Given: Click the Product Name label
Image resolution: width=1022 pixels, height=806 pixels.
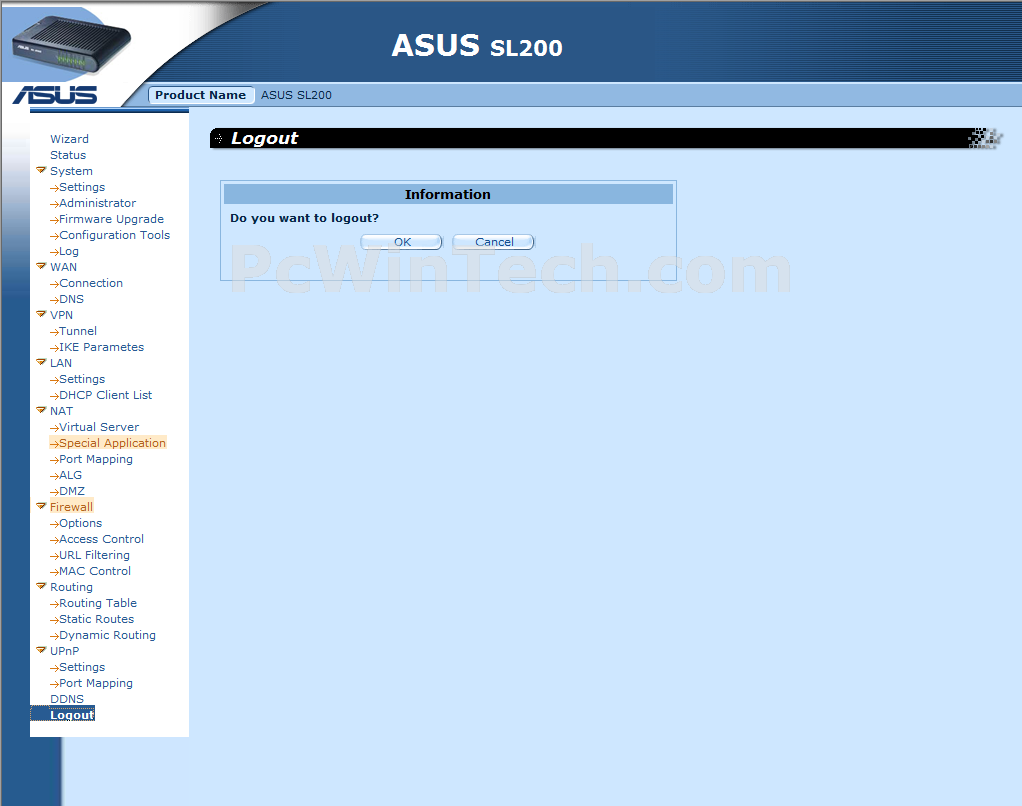Looking at the screenshot, I should [200, 95].
